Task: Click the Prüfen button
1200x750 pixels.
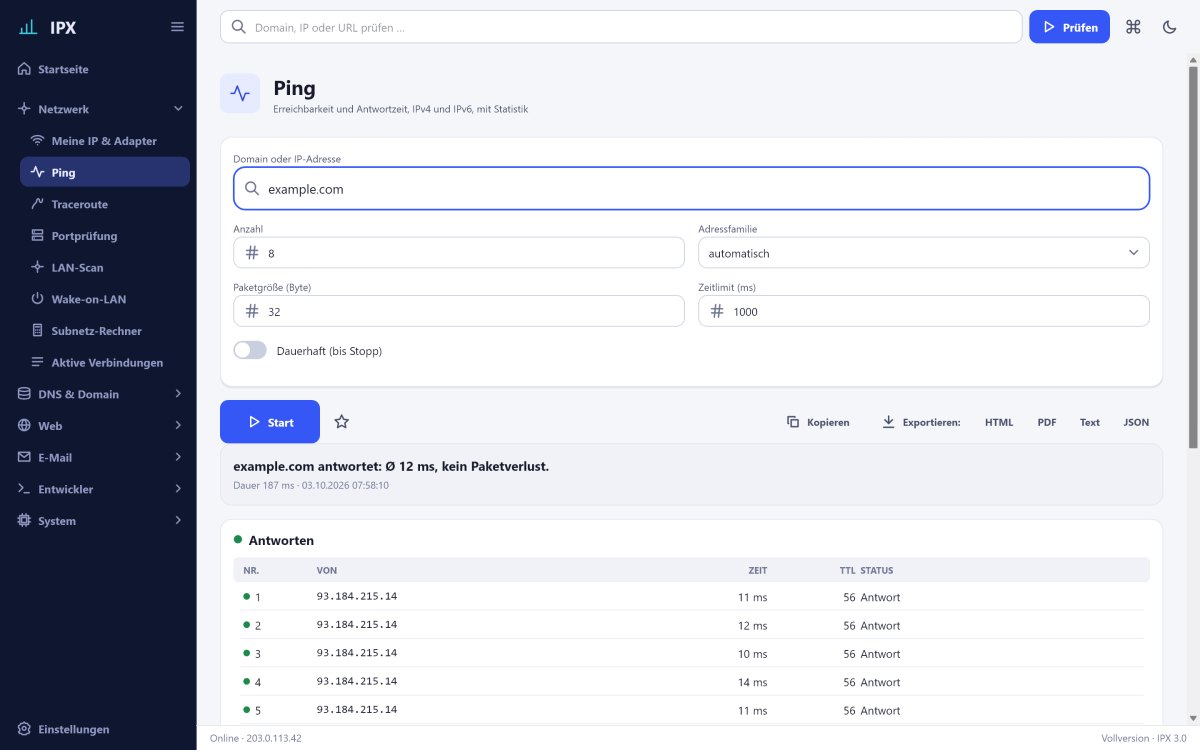Action: tap(1069, 27)
